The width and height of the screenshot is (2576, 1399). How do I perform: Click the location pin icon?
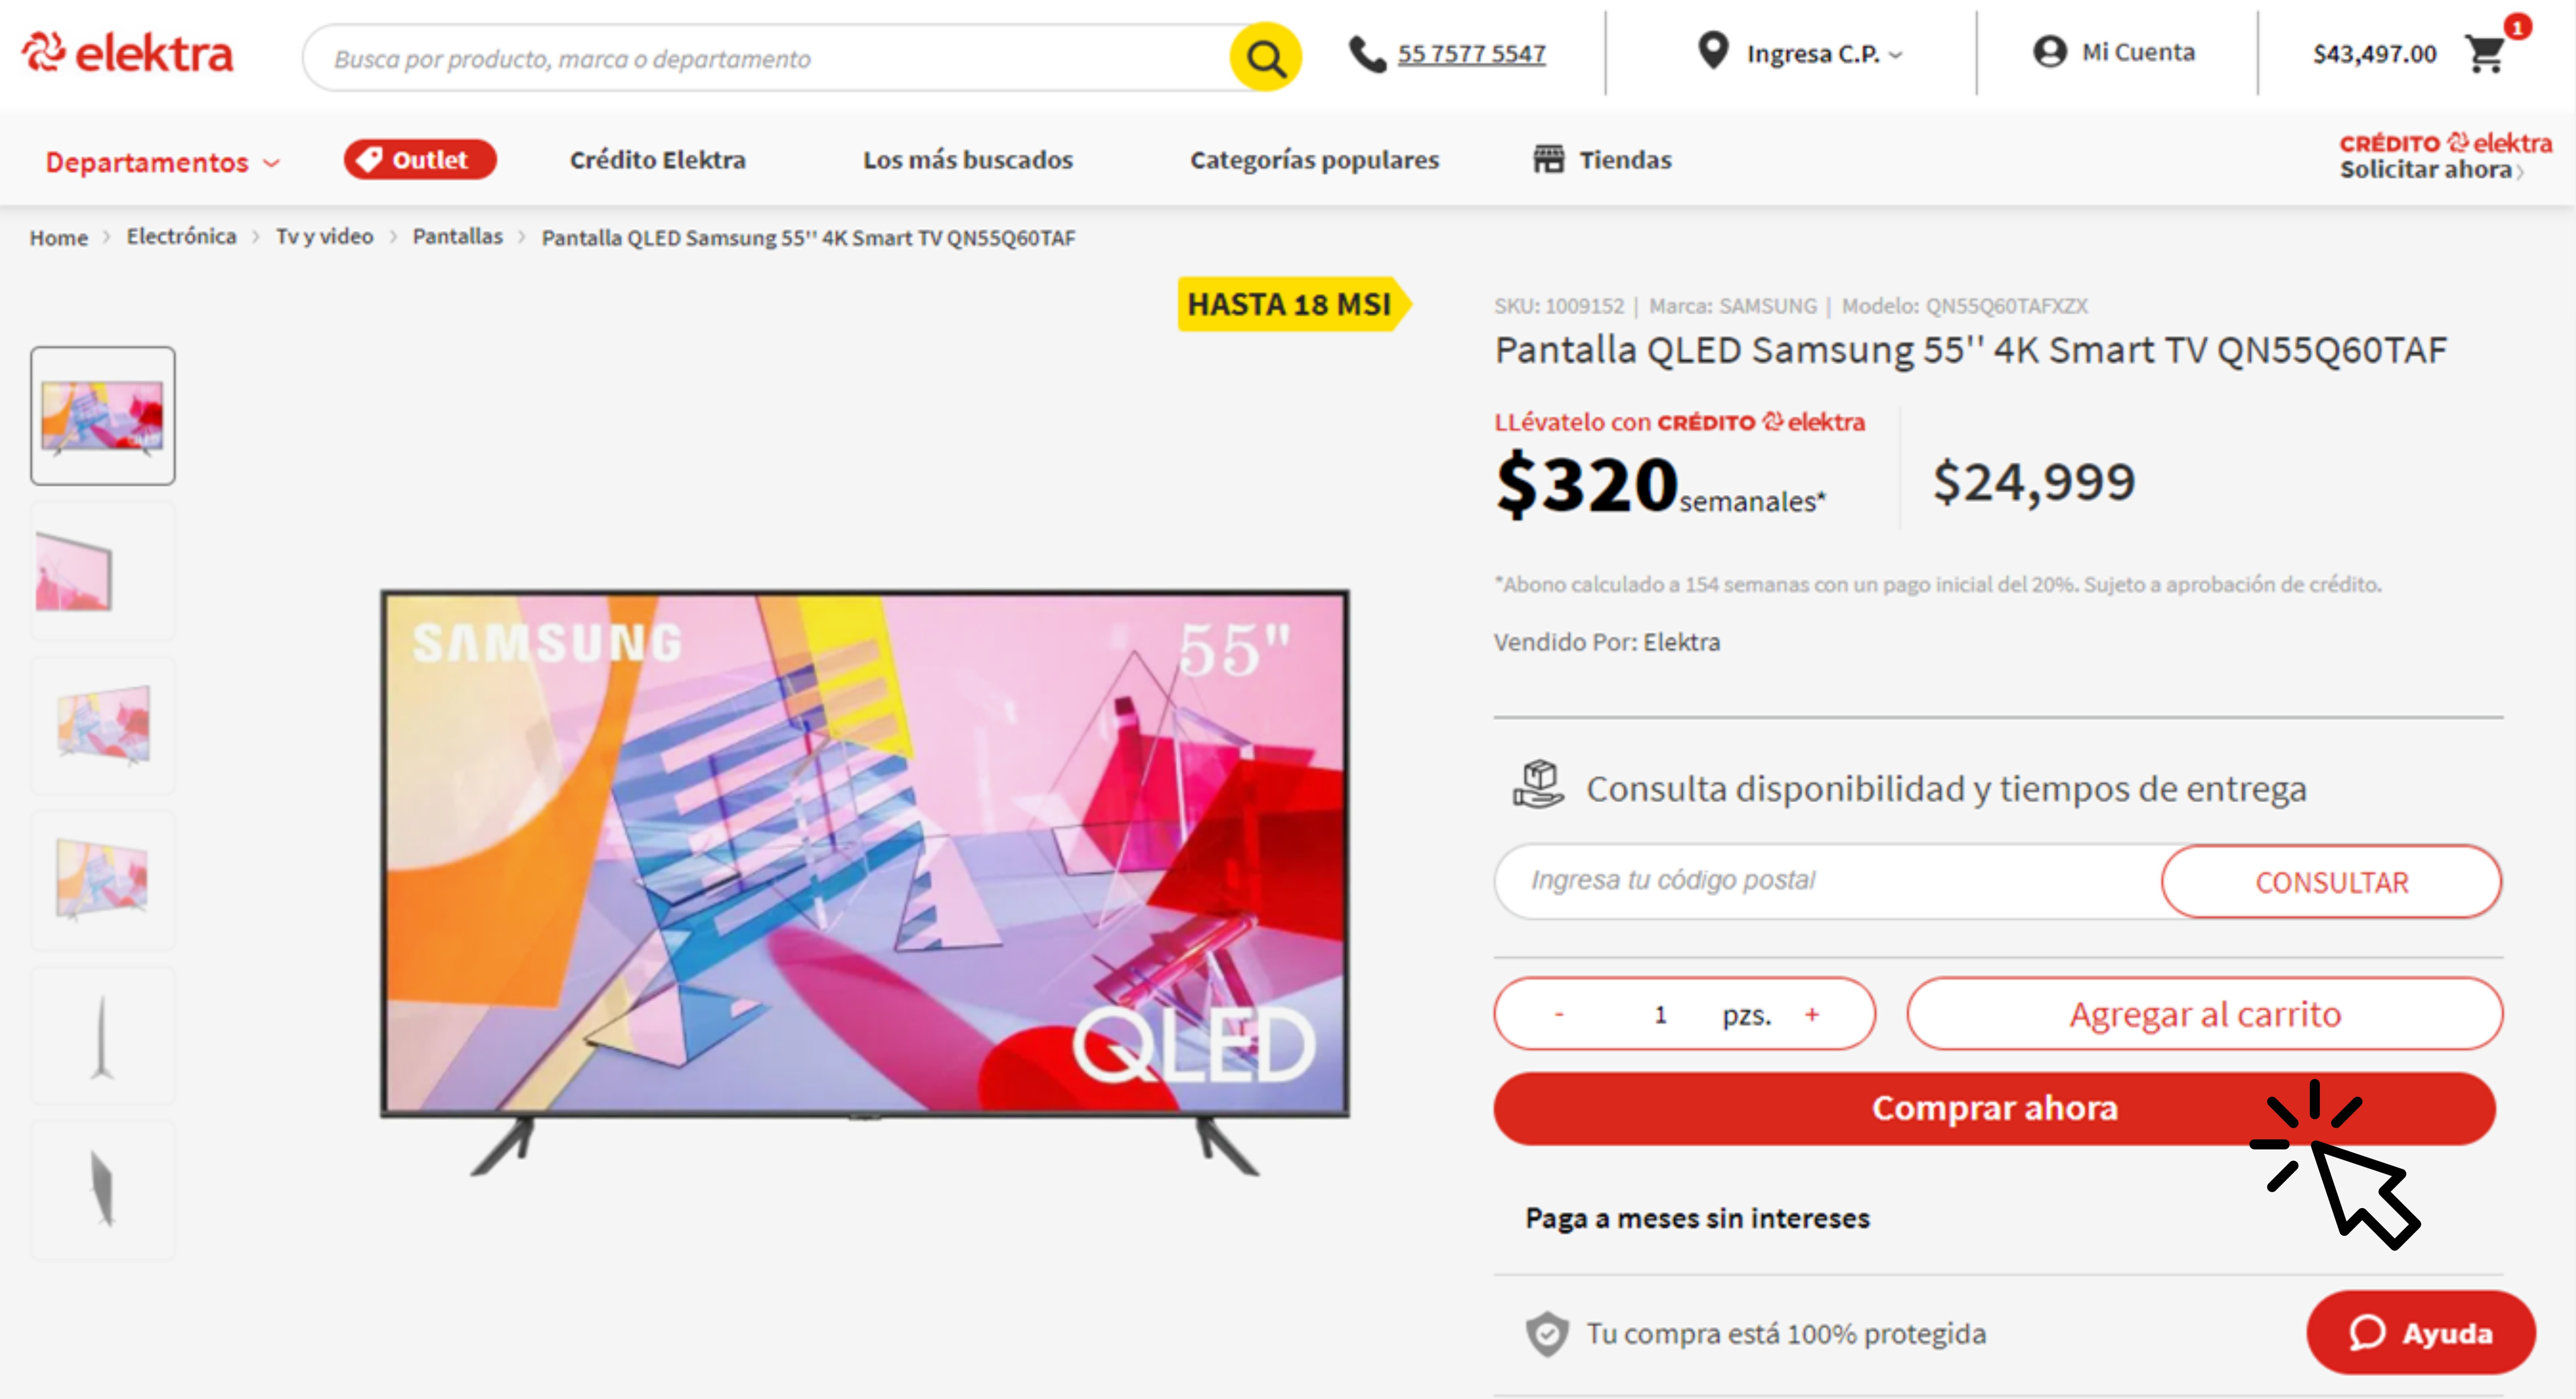click(x=1713, y=51)
